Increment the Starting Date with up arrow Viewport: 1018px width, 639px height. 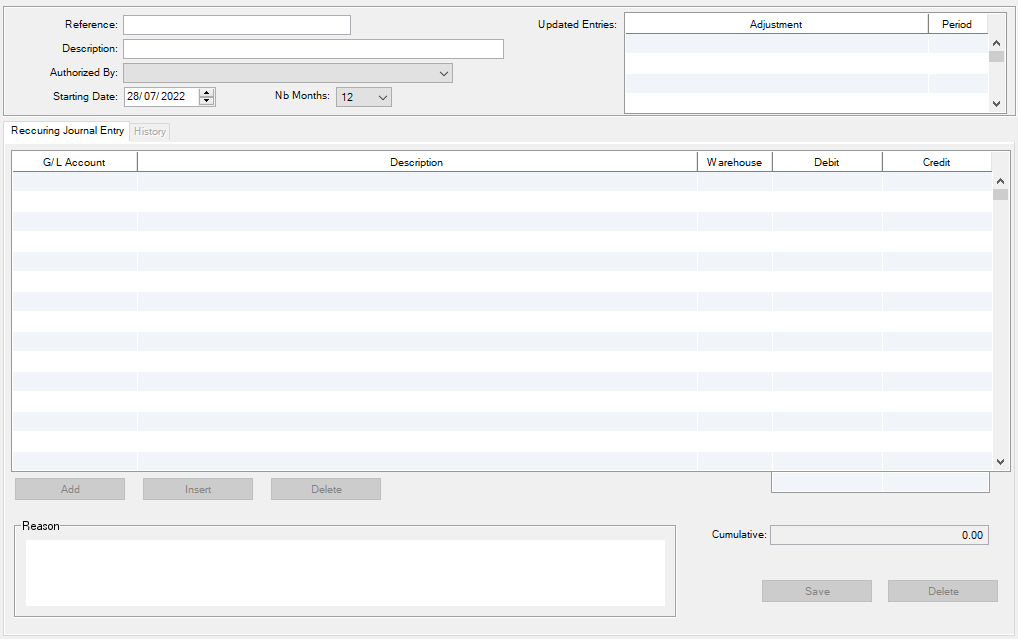pos(207,93)
